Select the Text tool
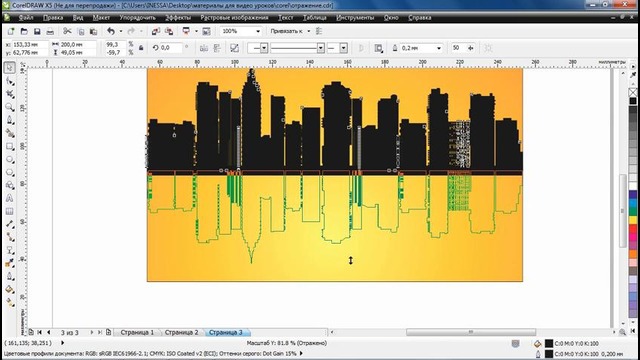This screenshot has height=360, width=640. click(x=10, y=198)
